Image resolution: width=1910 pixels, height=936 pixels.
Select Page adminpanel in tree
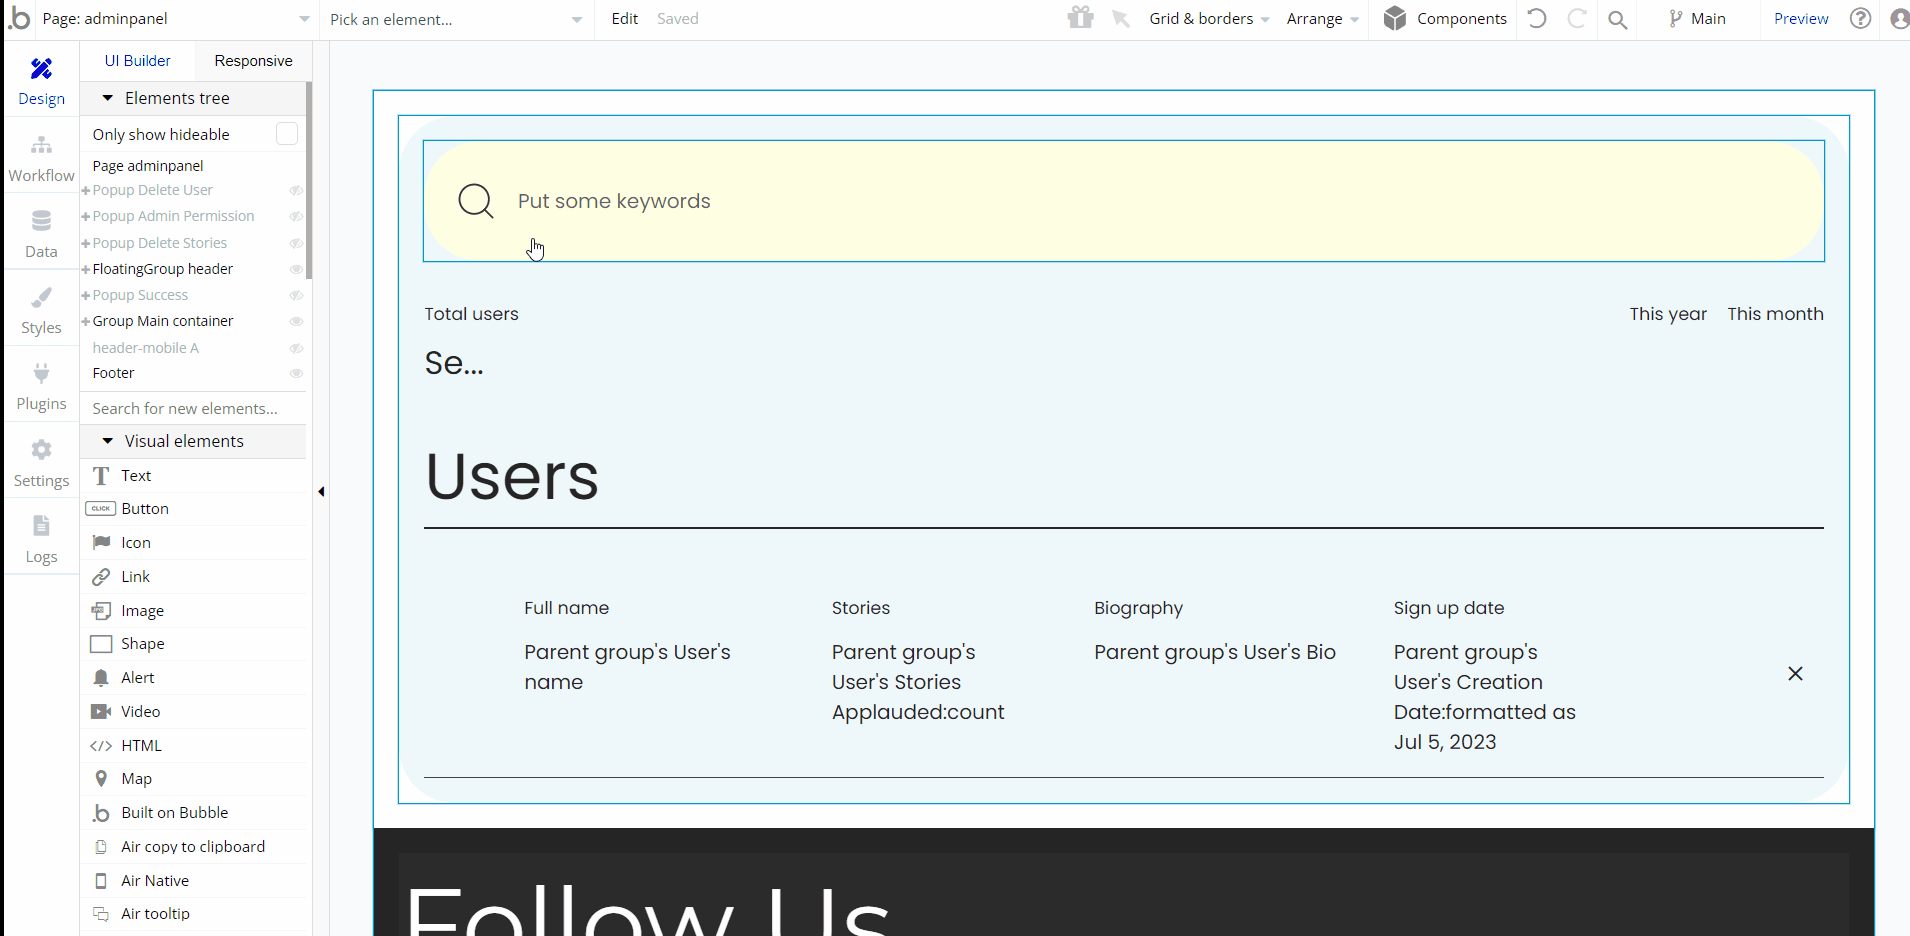click(x=148, y=166)
